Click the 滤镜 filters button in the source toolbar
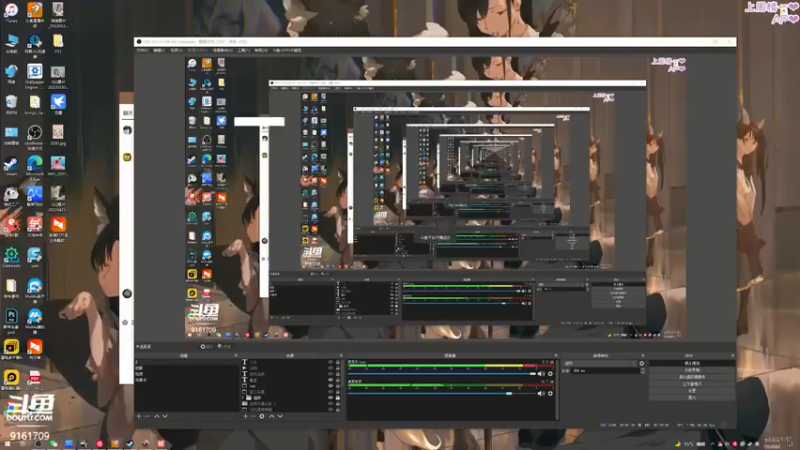Viewport: 800px width, 450px height. pyautogui.click(x=224, y=346)
